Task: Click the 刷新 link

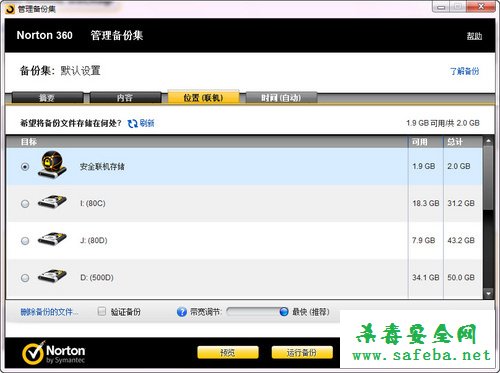Action: coord(147,123)
